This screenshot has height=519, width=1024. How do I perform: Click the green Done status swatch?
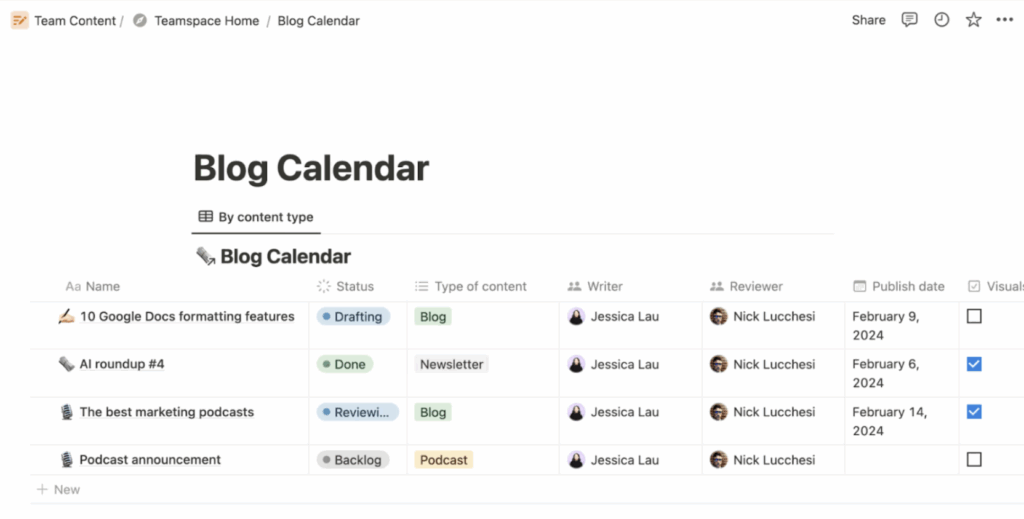point(345,364)
